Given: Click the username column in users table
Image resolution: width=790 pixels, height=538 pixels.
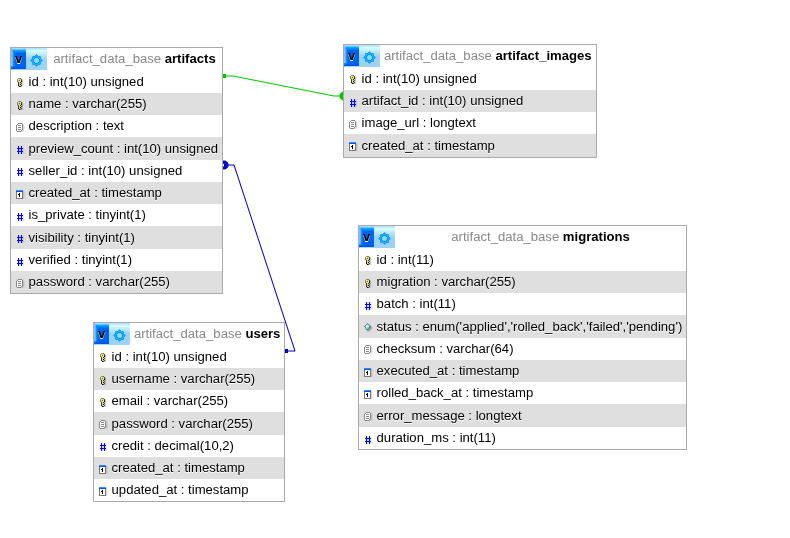Looking at the screenshot, I should click(x=183, y=379).
